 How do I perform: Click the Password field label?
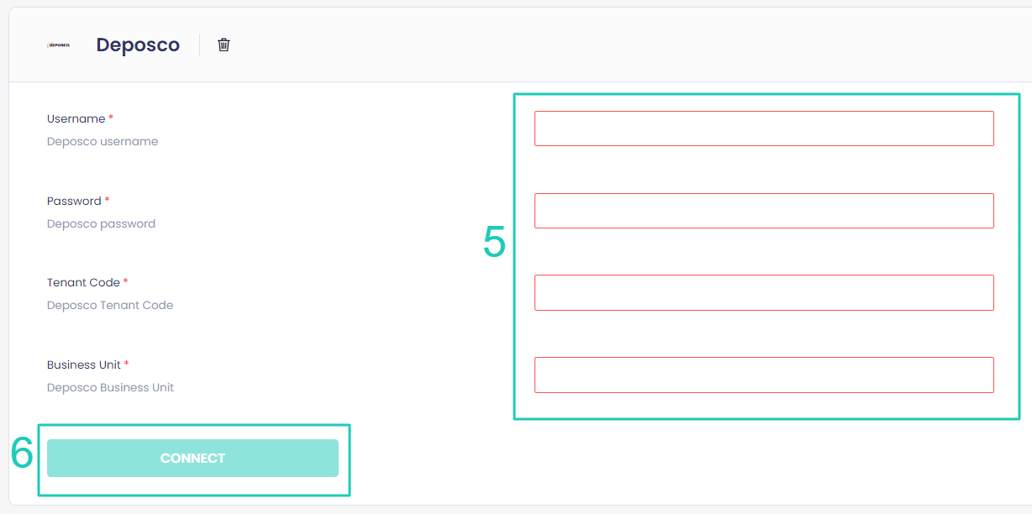74,201
